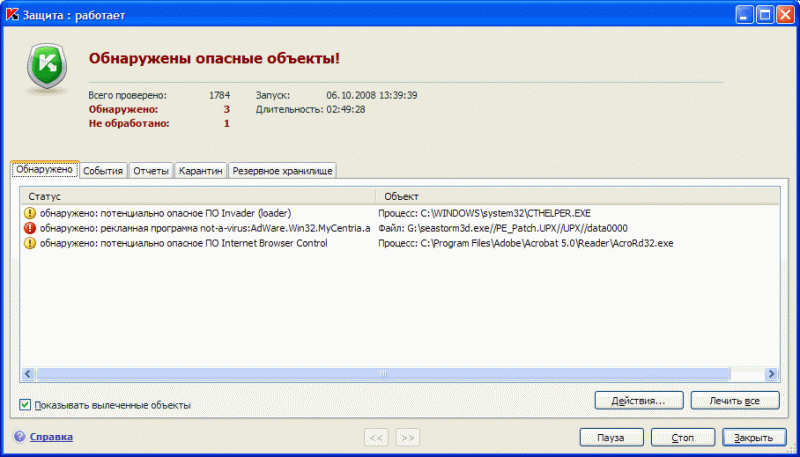This screenshot has height=457, width=800.
Task: Click the next >> navigation button
Action: pos(408,438)
